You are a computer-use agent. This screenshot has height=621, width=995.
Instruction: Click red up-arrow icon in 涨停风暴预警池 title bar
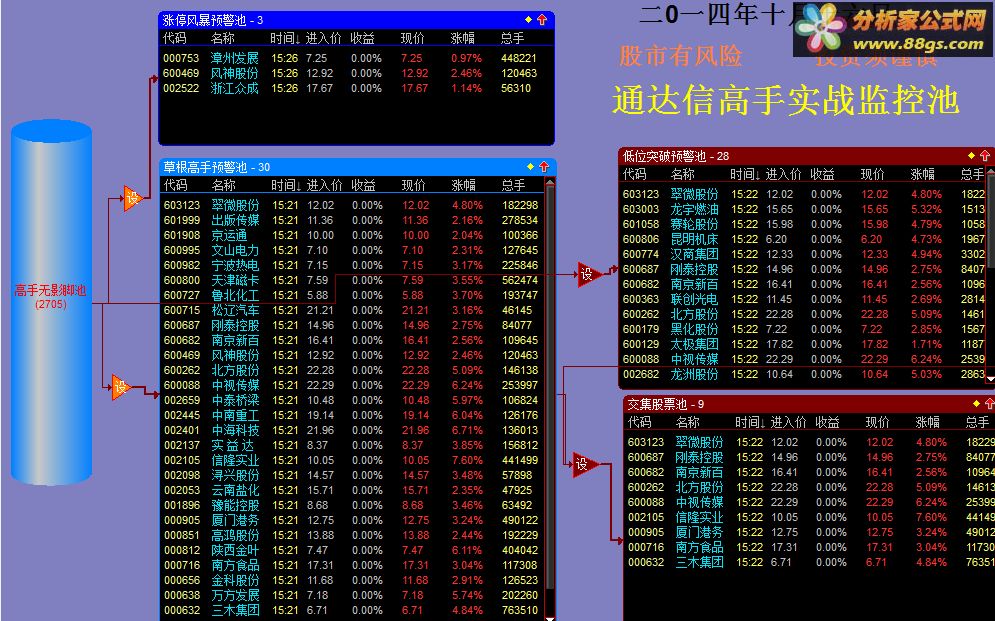[542, 20]
